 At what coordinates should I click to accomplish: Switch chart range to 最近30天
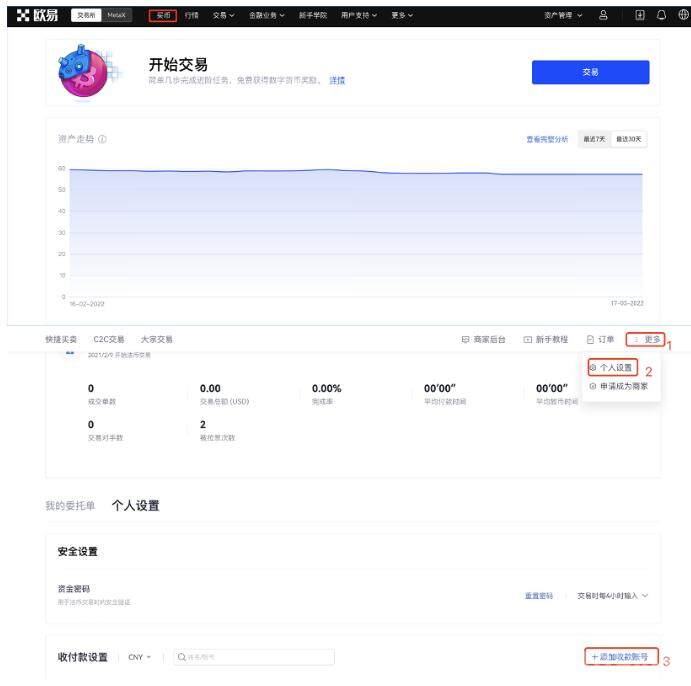click(x=630, y=139)
